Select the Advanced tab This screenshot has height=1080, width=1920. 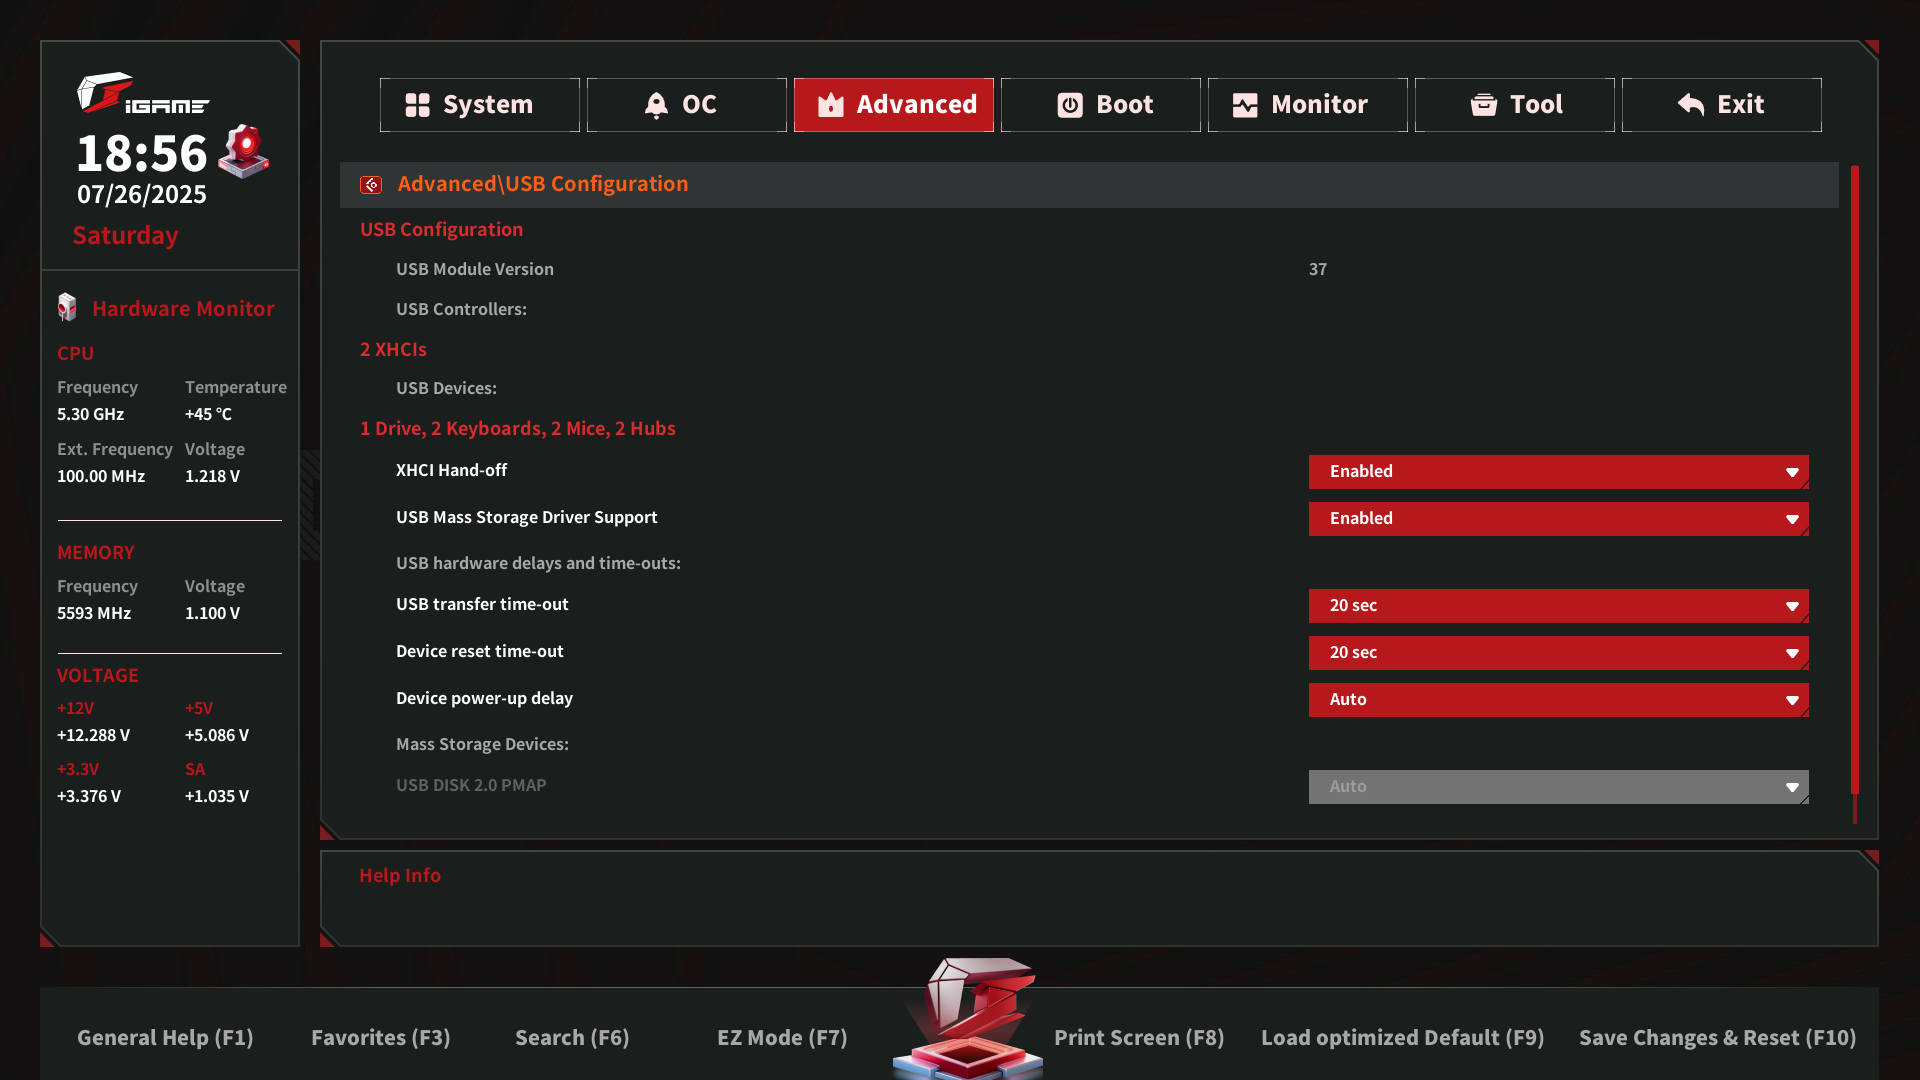(893, 105)
